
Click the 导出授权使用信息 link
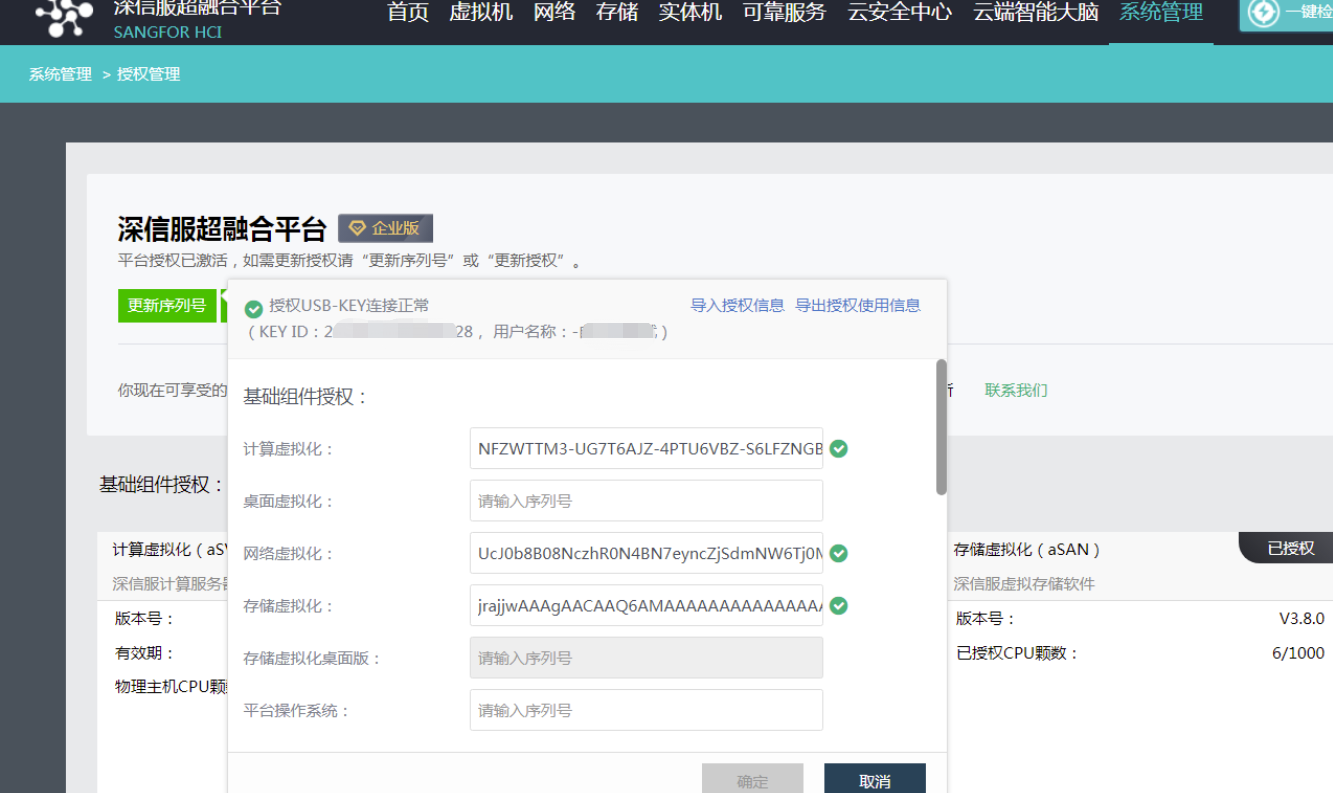pyautogui.click(x=857, y=305)
